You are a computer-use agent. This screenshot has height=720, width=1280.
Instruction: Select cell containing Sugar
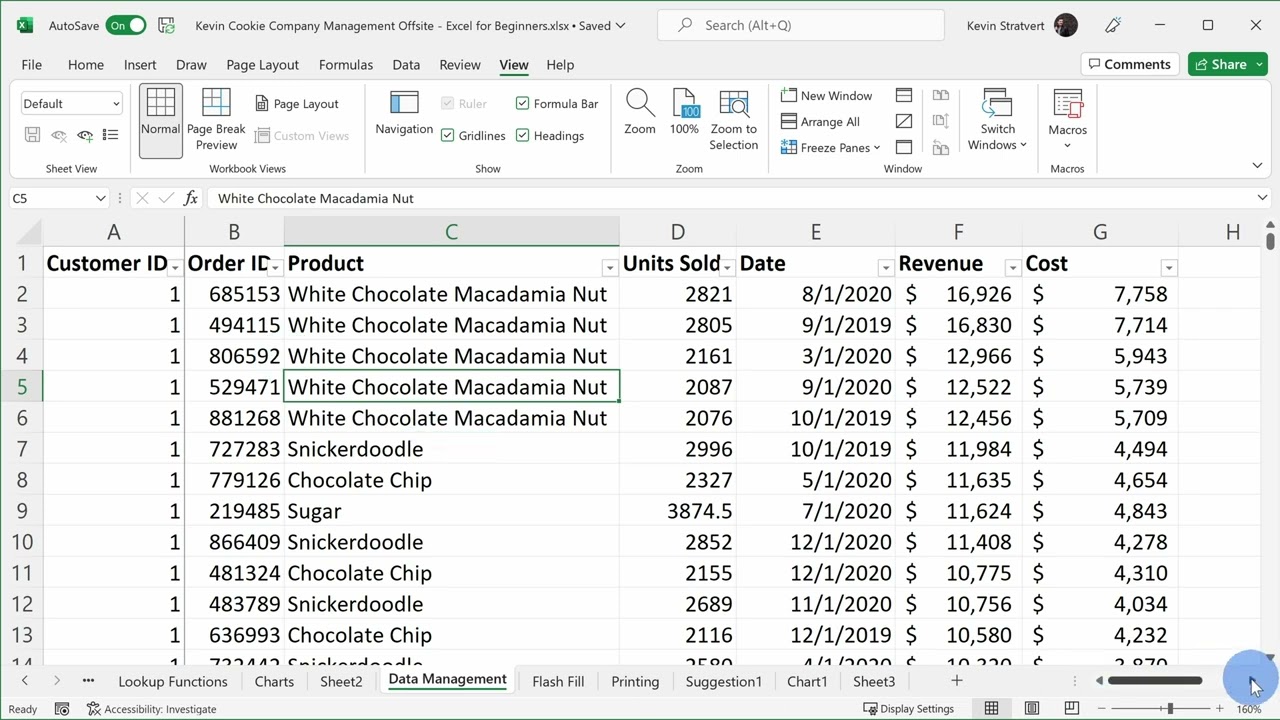[451, 511]
